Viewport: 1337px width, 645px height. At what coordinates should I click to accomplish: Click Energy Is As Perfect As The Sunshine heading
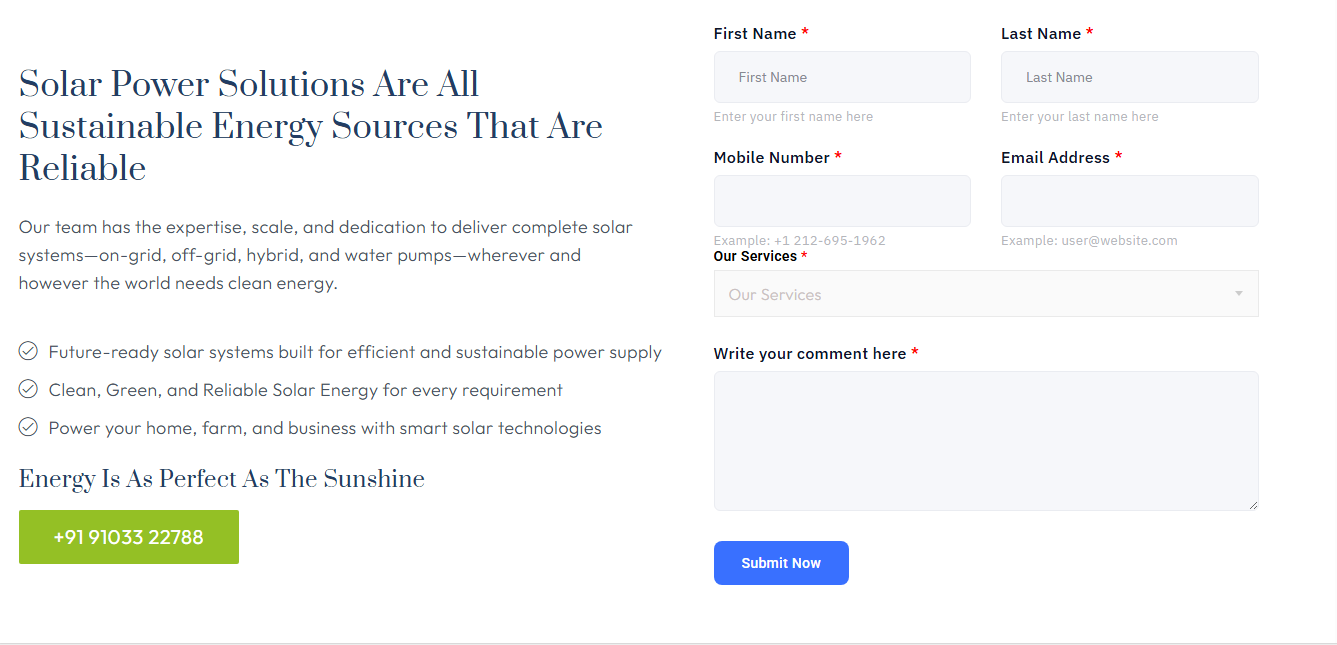click(221, 479)
